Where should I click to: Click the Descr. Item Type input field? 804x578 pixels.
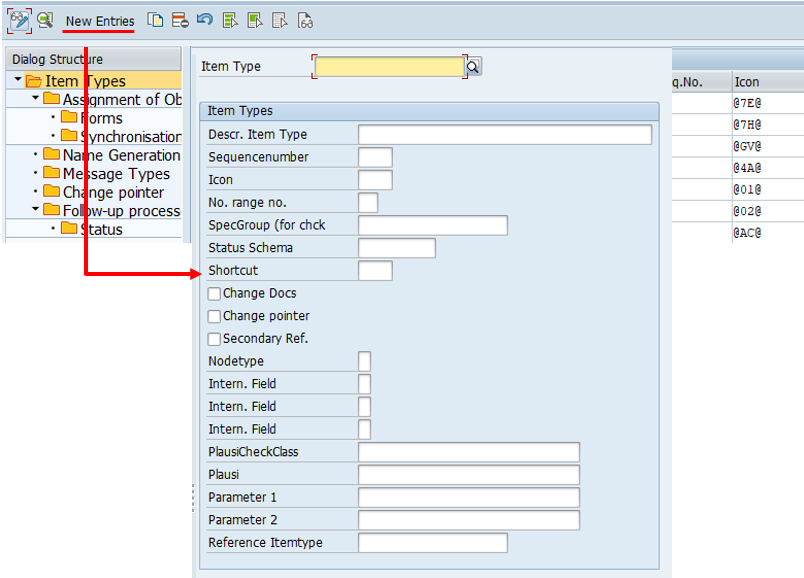(x=504, y=135)
